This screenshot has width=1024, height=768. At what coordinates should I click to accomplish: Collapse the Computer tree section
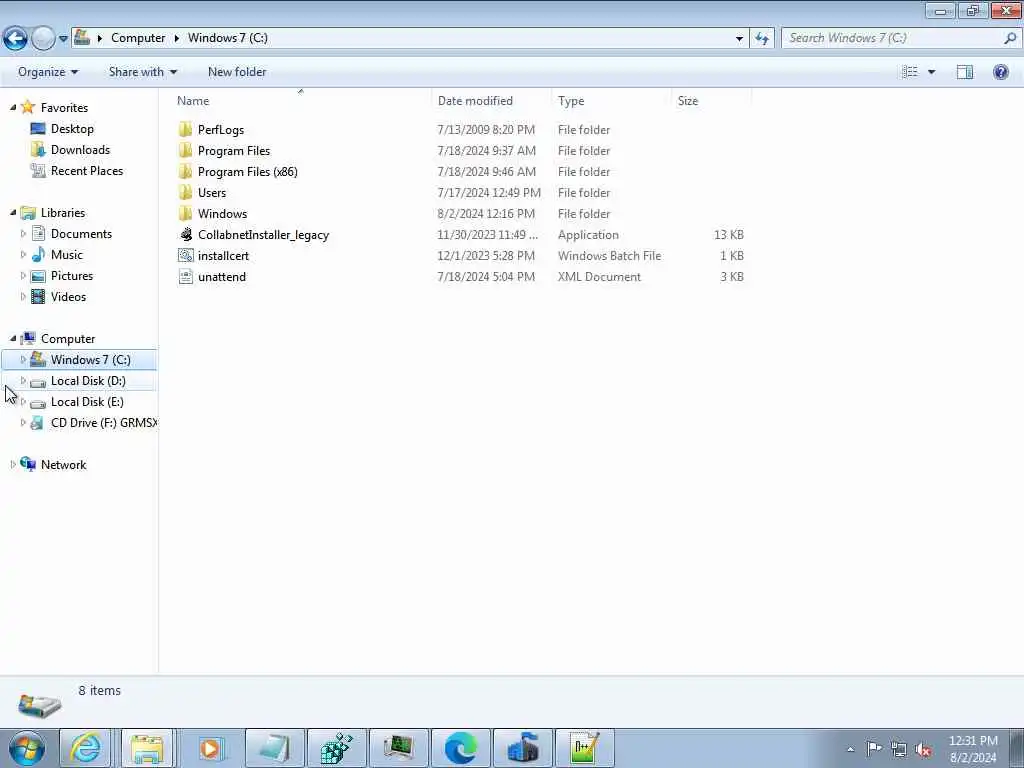(x=13, y=338)
